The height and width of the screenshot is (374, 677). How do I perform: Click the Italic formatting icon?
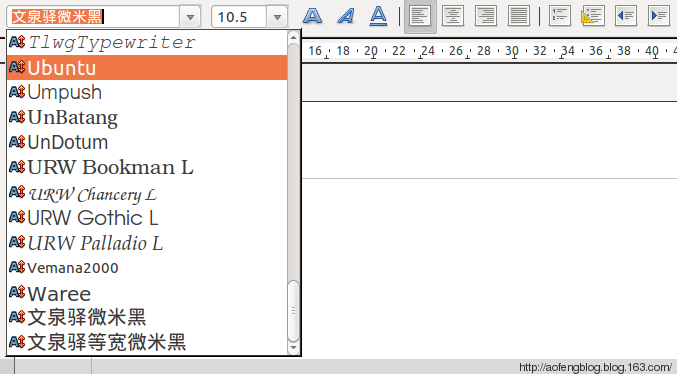pos(345,16)
